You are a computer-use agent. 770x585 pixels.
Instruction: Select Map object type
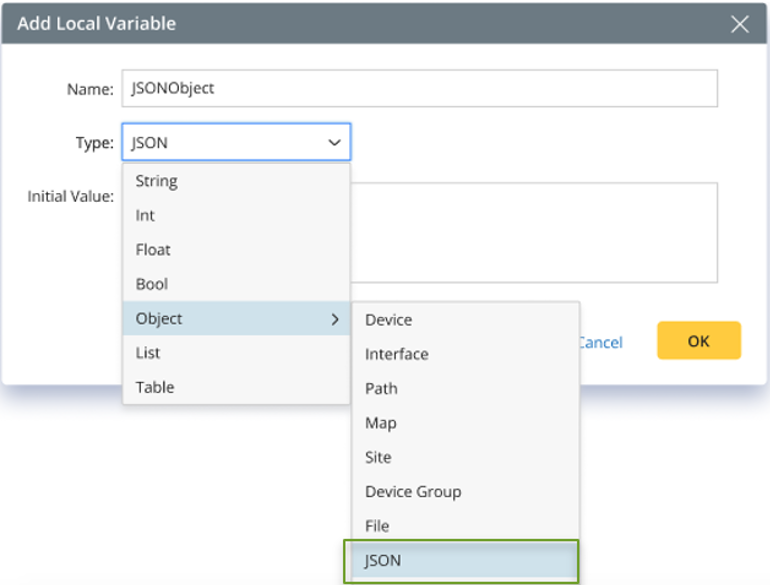pos(381,423)
